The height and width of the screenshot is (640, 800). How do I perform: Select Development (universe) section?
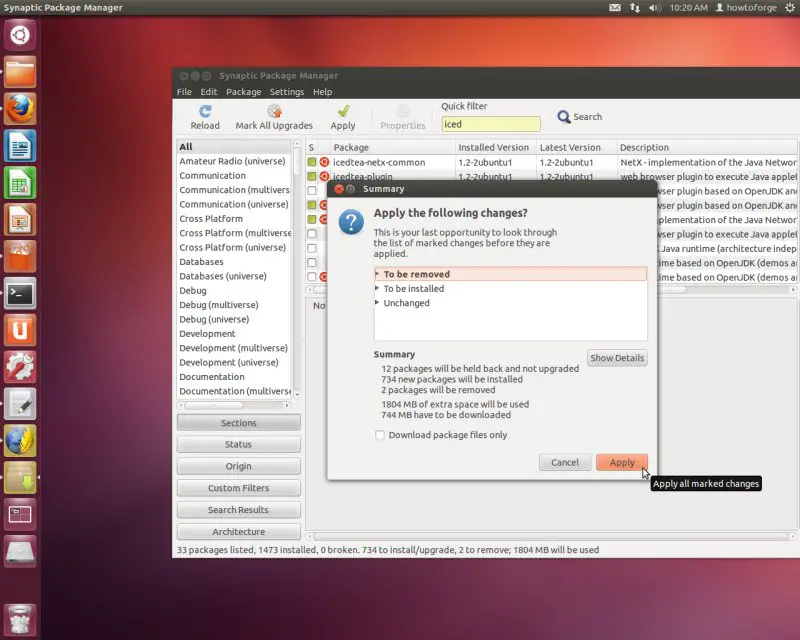click(235, 362)
